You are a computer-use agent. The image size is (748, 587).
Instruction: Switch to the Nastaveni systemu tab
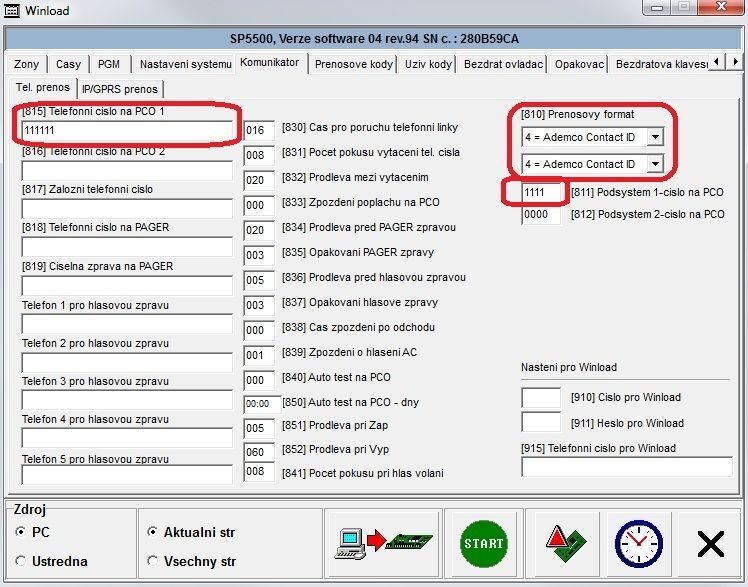click(185, 65)
